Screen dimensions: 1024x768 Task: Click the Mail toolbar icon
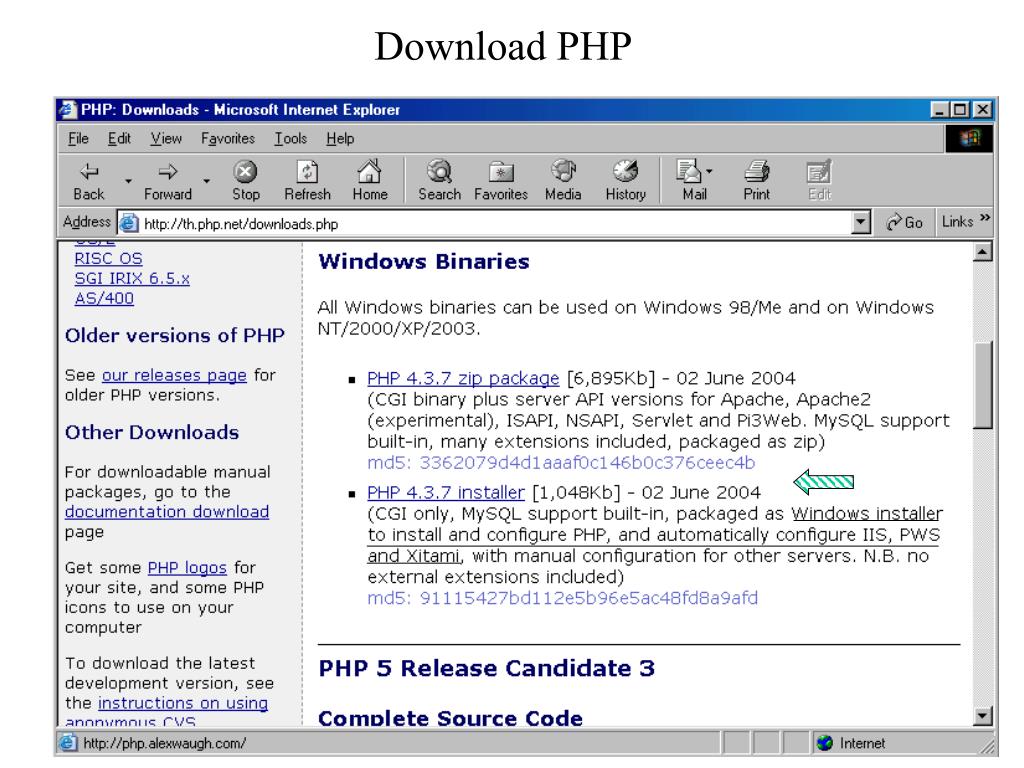[x=690, y=172]
